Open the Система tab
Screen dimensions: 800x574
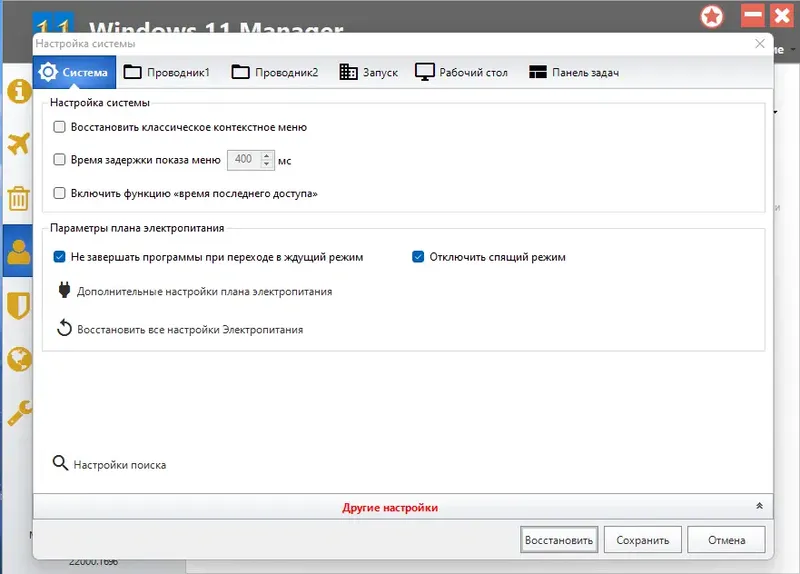click(74, 72)
